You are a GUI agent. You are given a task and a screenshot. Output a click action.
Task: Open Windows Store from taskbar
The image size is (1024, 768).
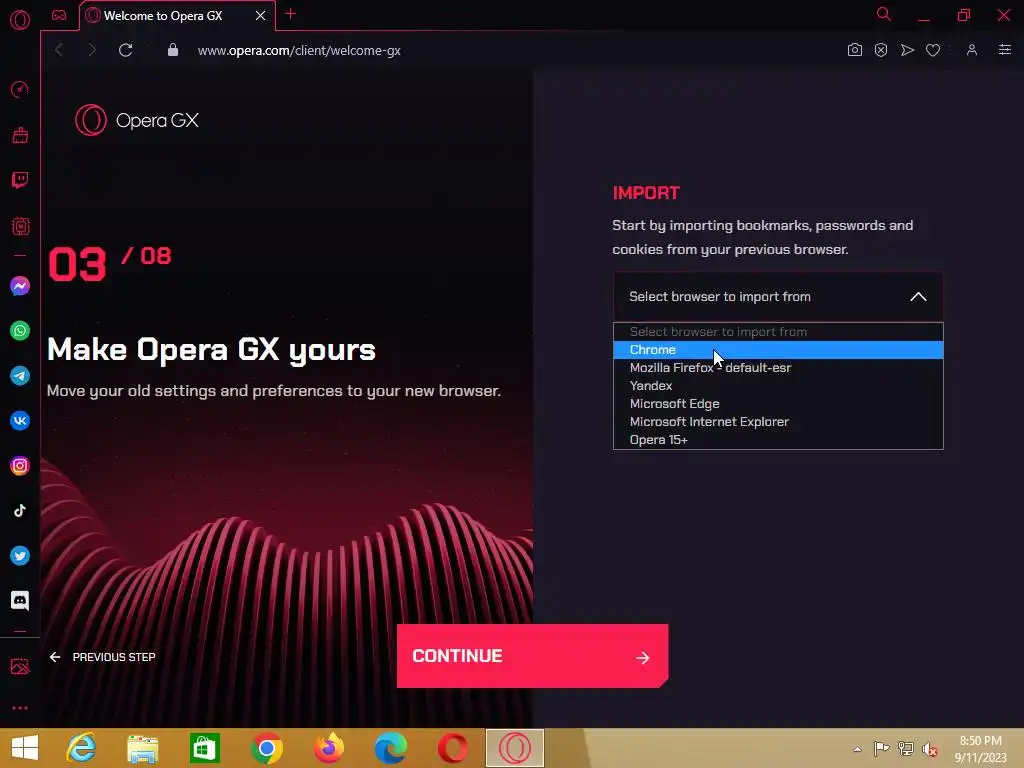click(204, 748)
